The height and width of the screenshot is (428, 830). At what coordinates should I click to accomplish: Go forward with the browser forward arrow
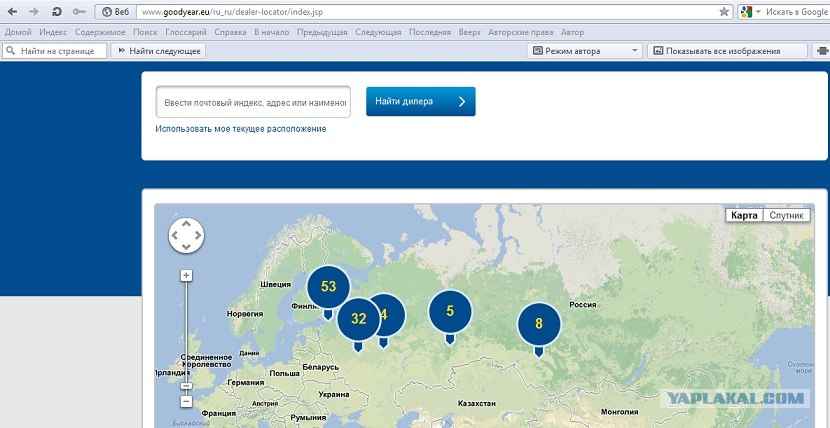pyautogui.click(x=34, y=12)
